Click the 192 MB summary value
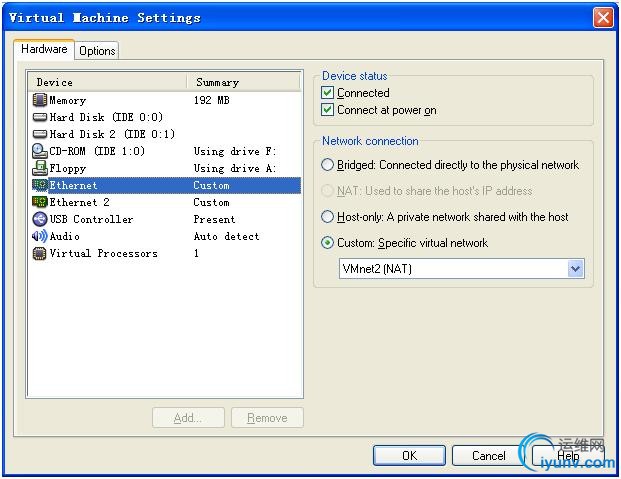This screenshot has width=621, height=479. click(211, 100)
